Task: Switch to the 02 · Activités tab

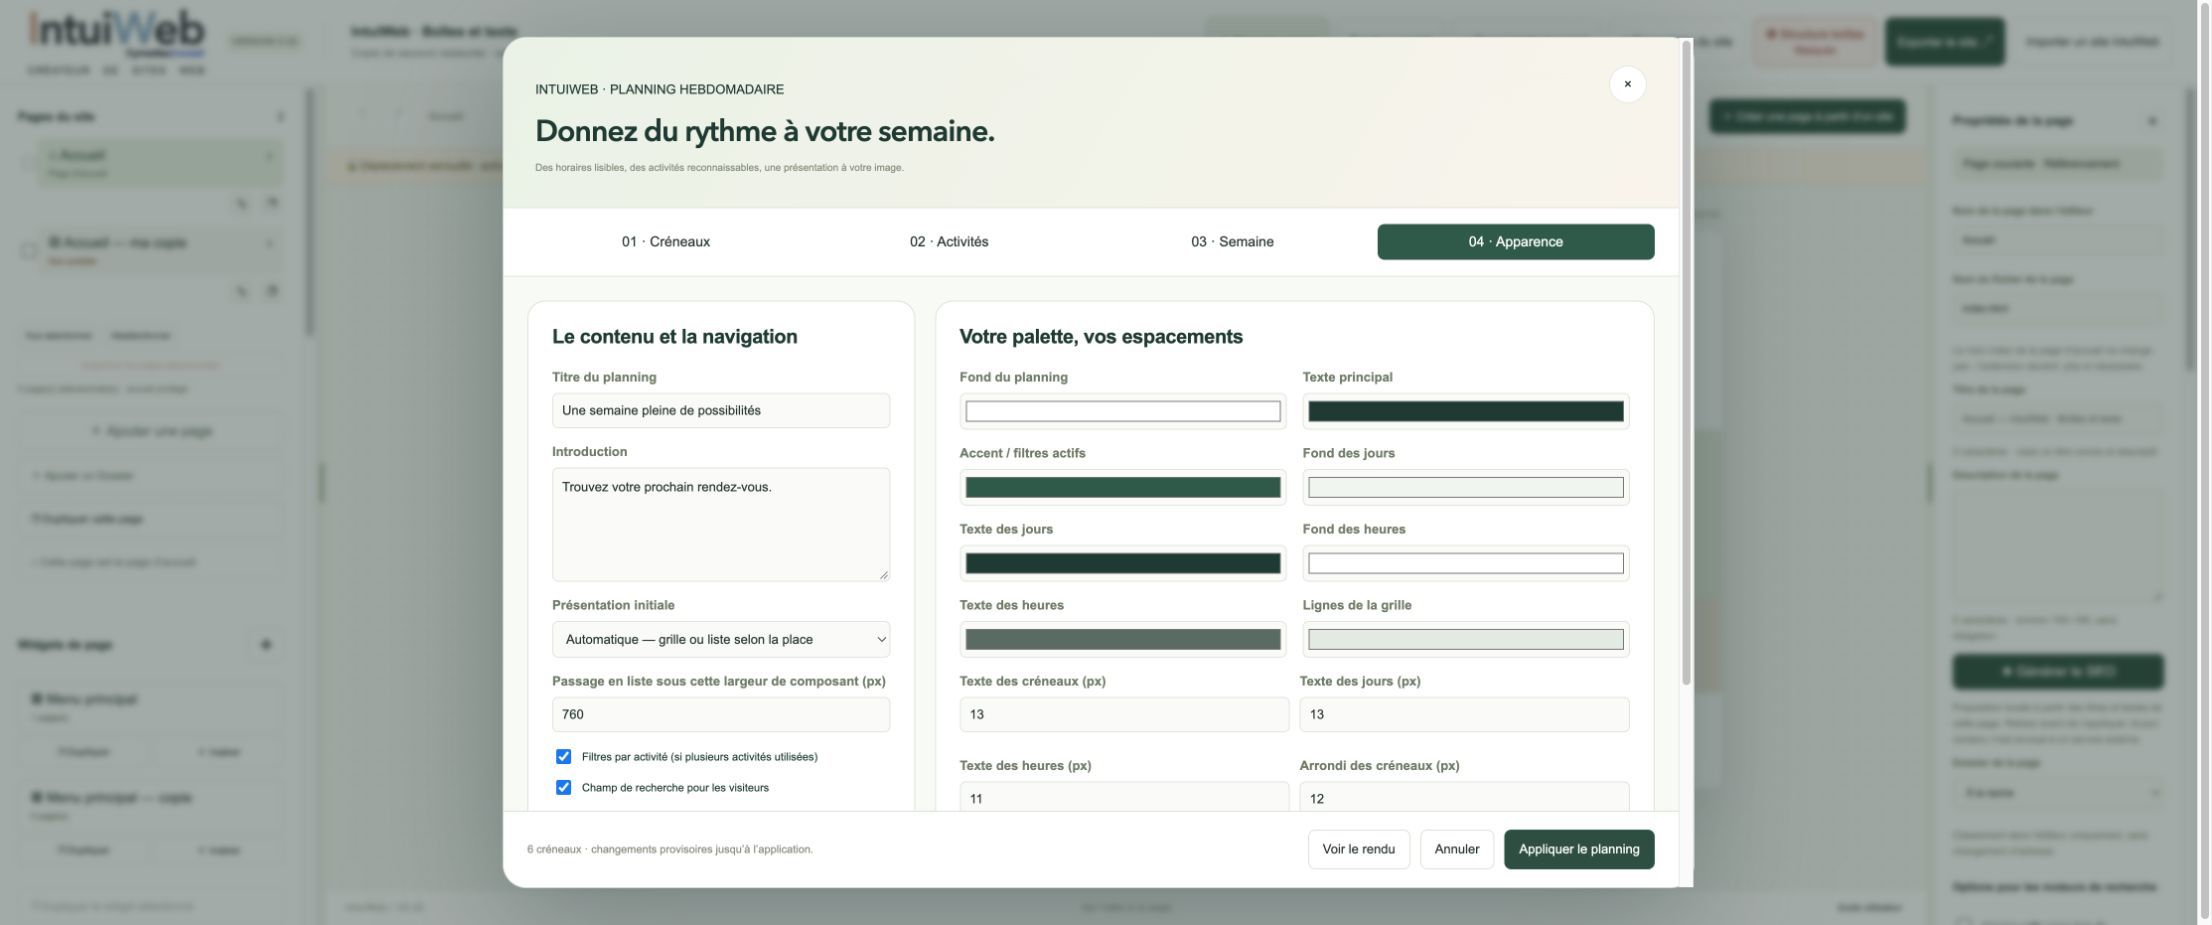Action: point(949,242)
